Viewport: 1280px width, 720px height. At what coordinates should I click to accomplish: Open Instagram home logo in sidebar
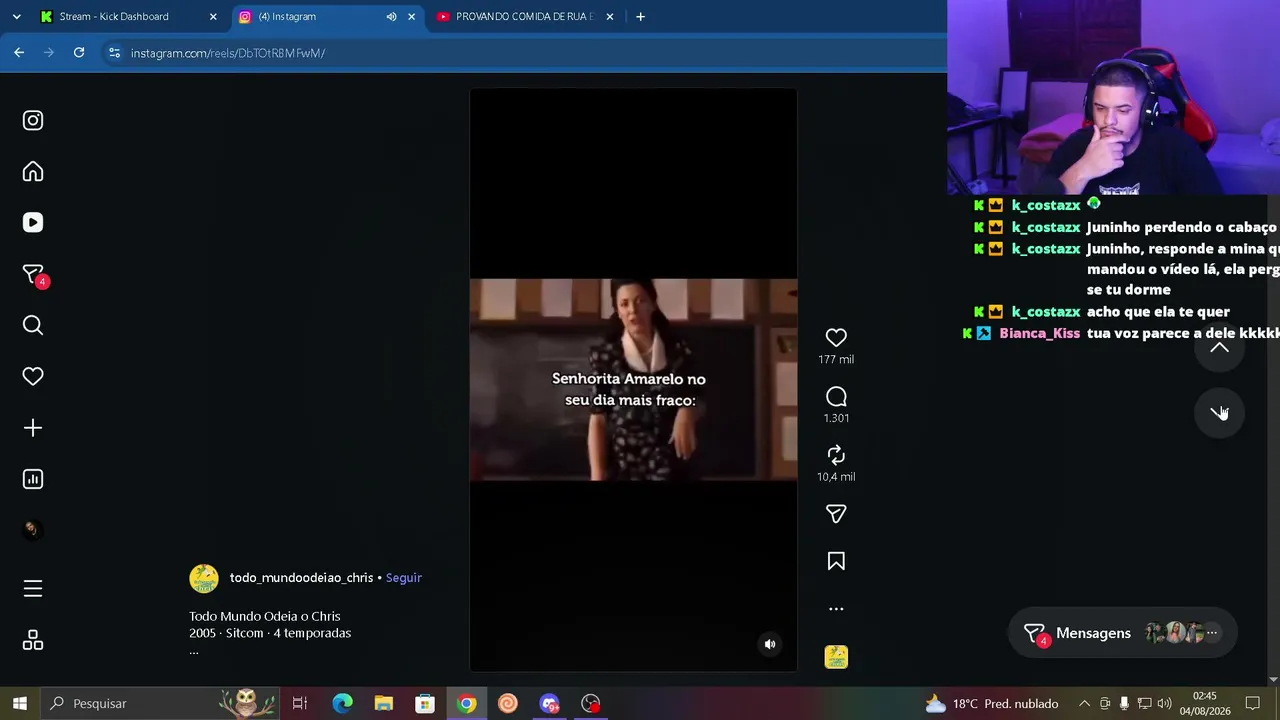[33, 120]
